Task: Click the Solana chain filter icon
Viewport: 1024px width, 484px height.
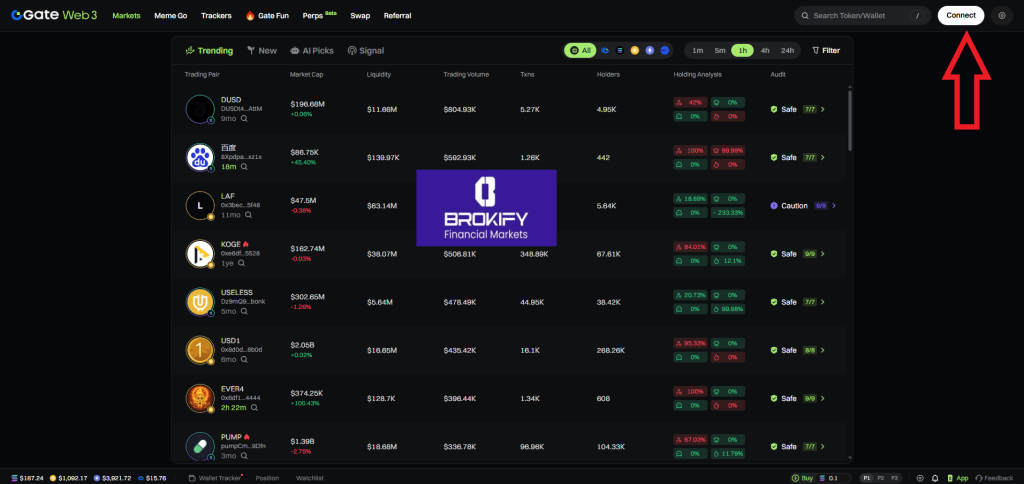Action: (620, 50)
